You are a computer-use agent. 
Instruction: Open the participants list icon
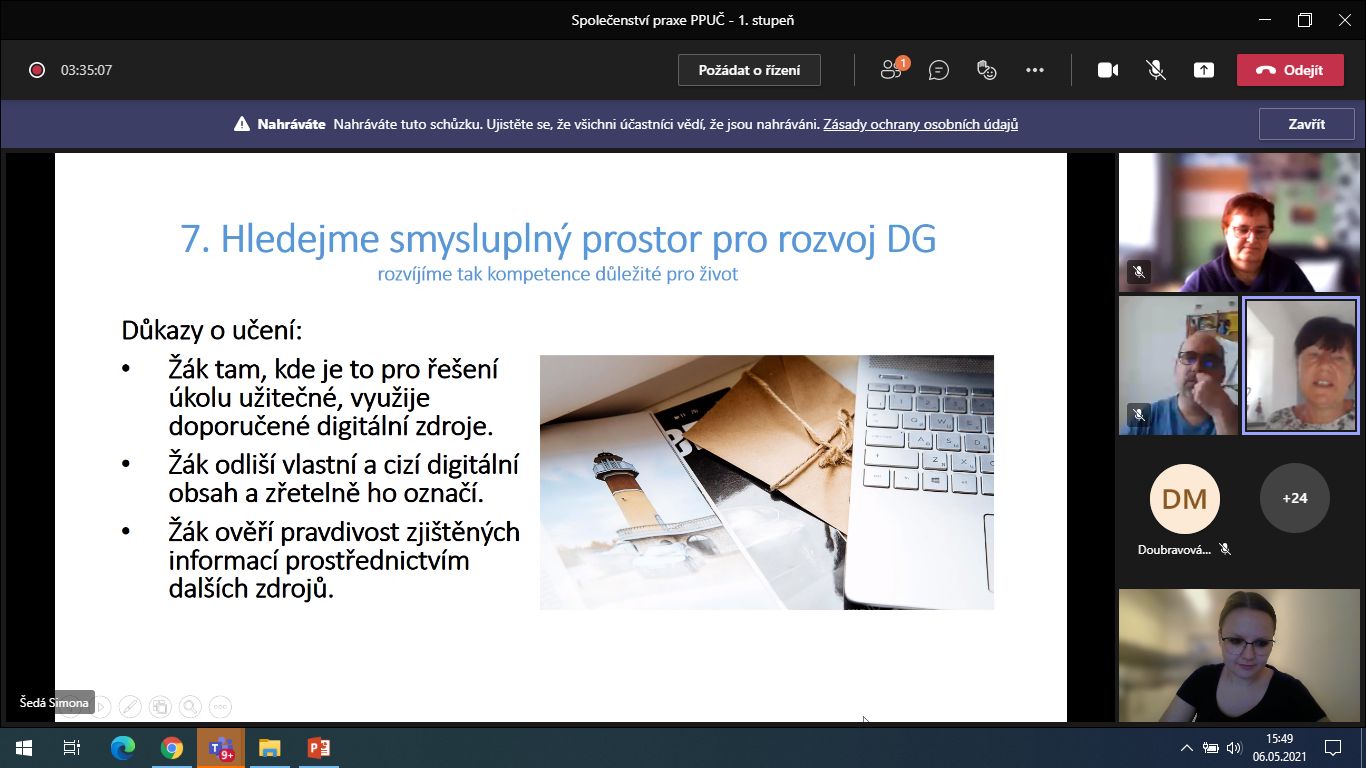(892, 70)
